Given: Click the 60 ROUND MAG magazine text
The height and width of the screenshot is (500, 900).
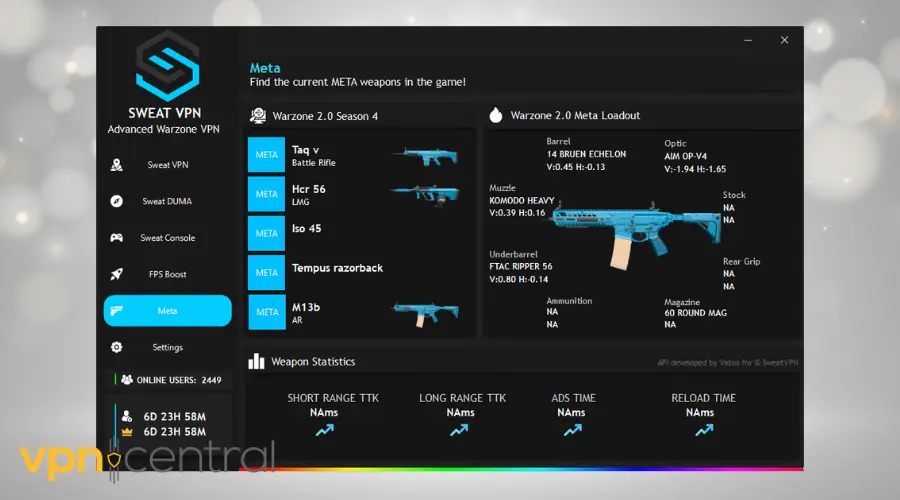Looking at the screenshot, I should (x=695, y=313).
